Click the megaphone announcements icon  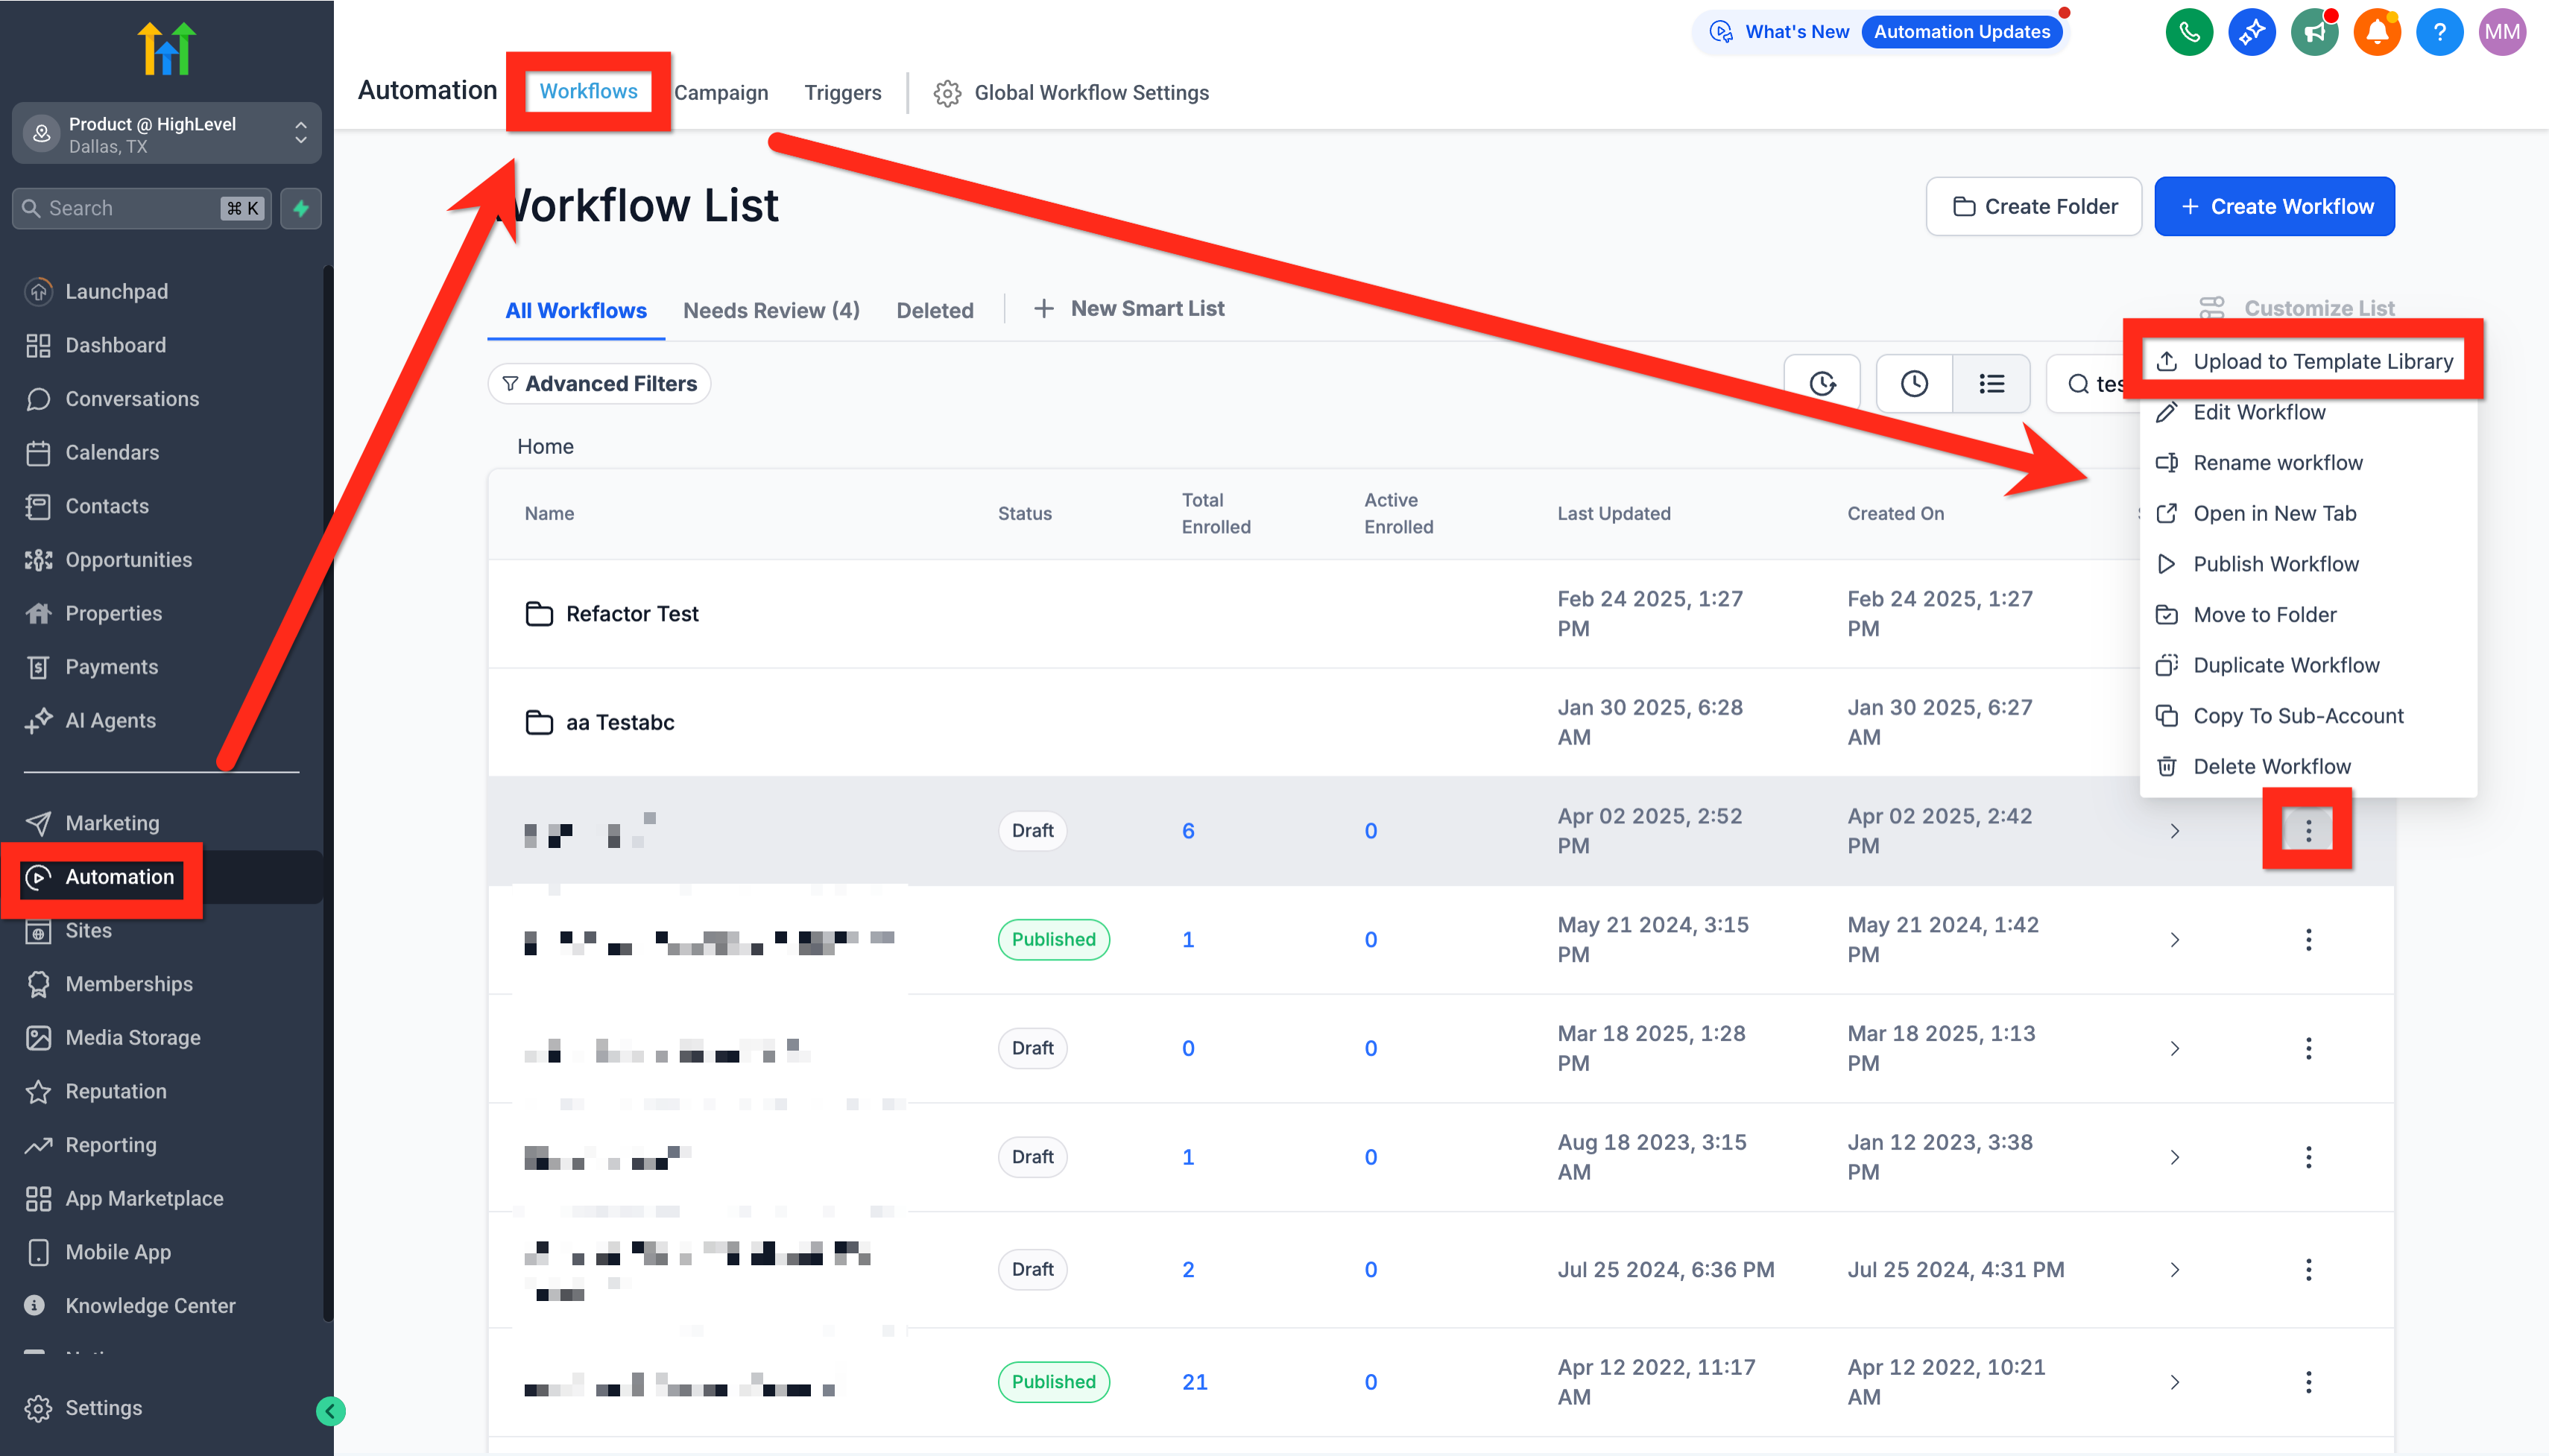pos(2314,32)
